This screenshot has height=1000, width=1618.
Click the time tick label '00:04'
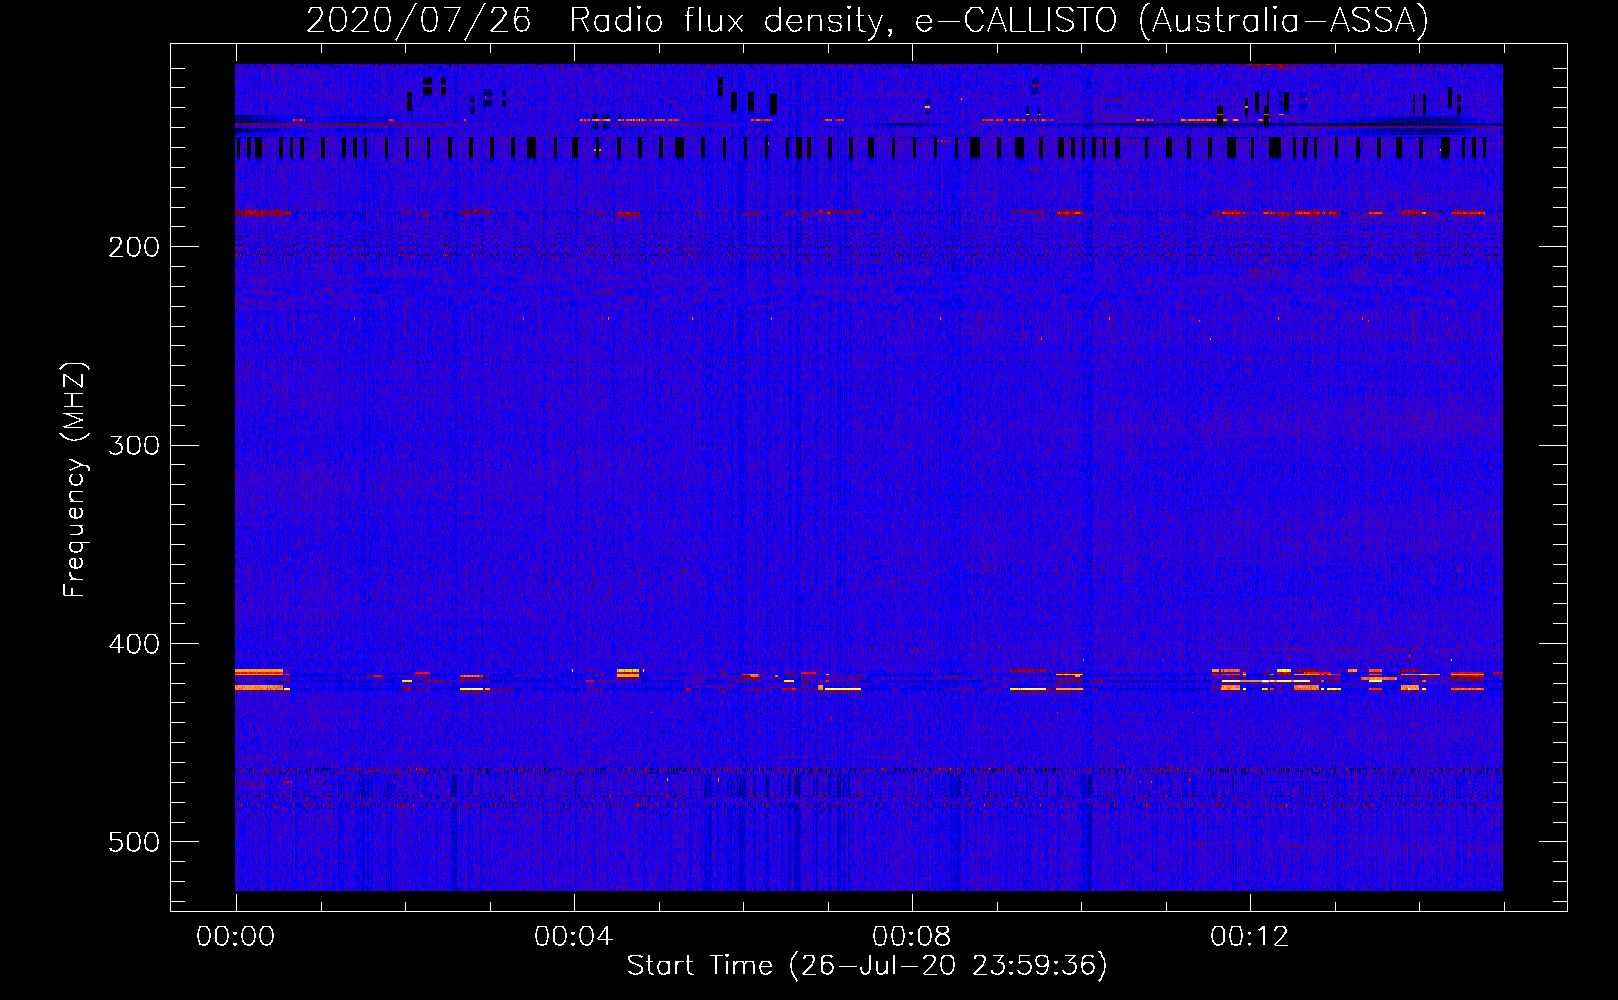(x=573, y=936)
